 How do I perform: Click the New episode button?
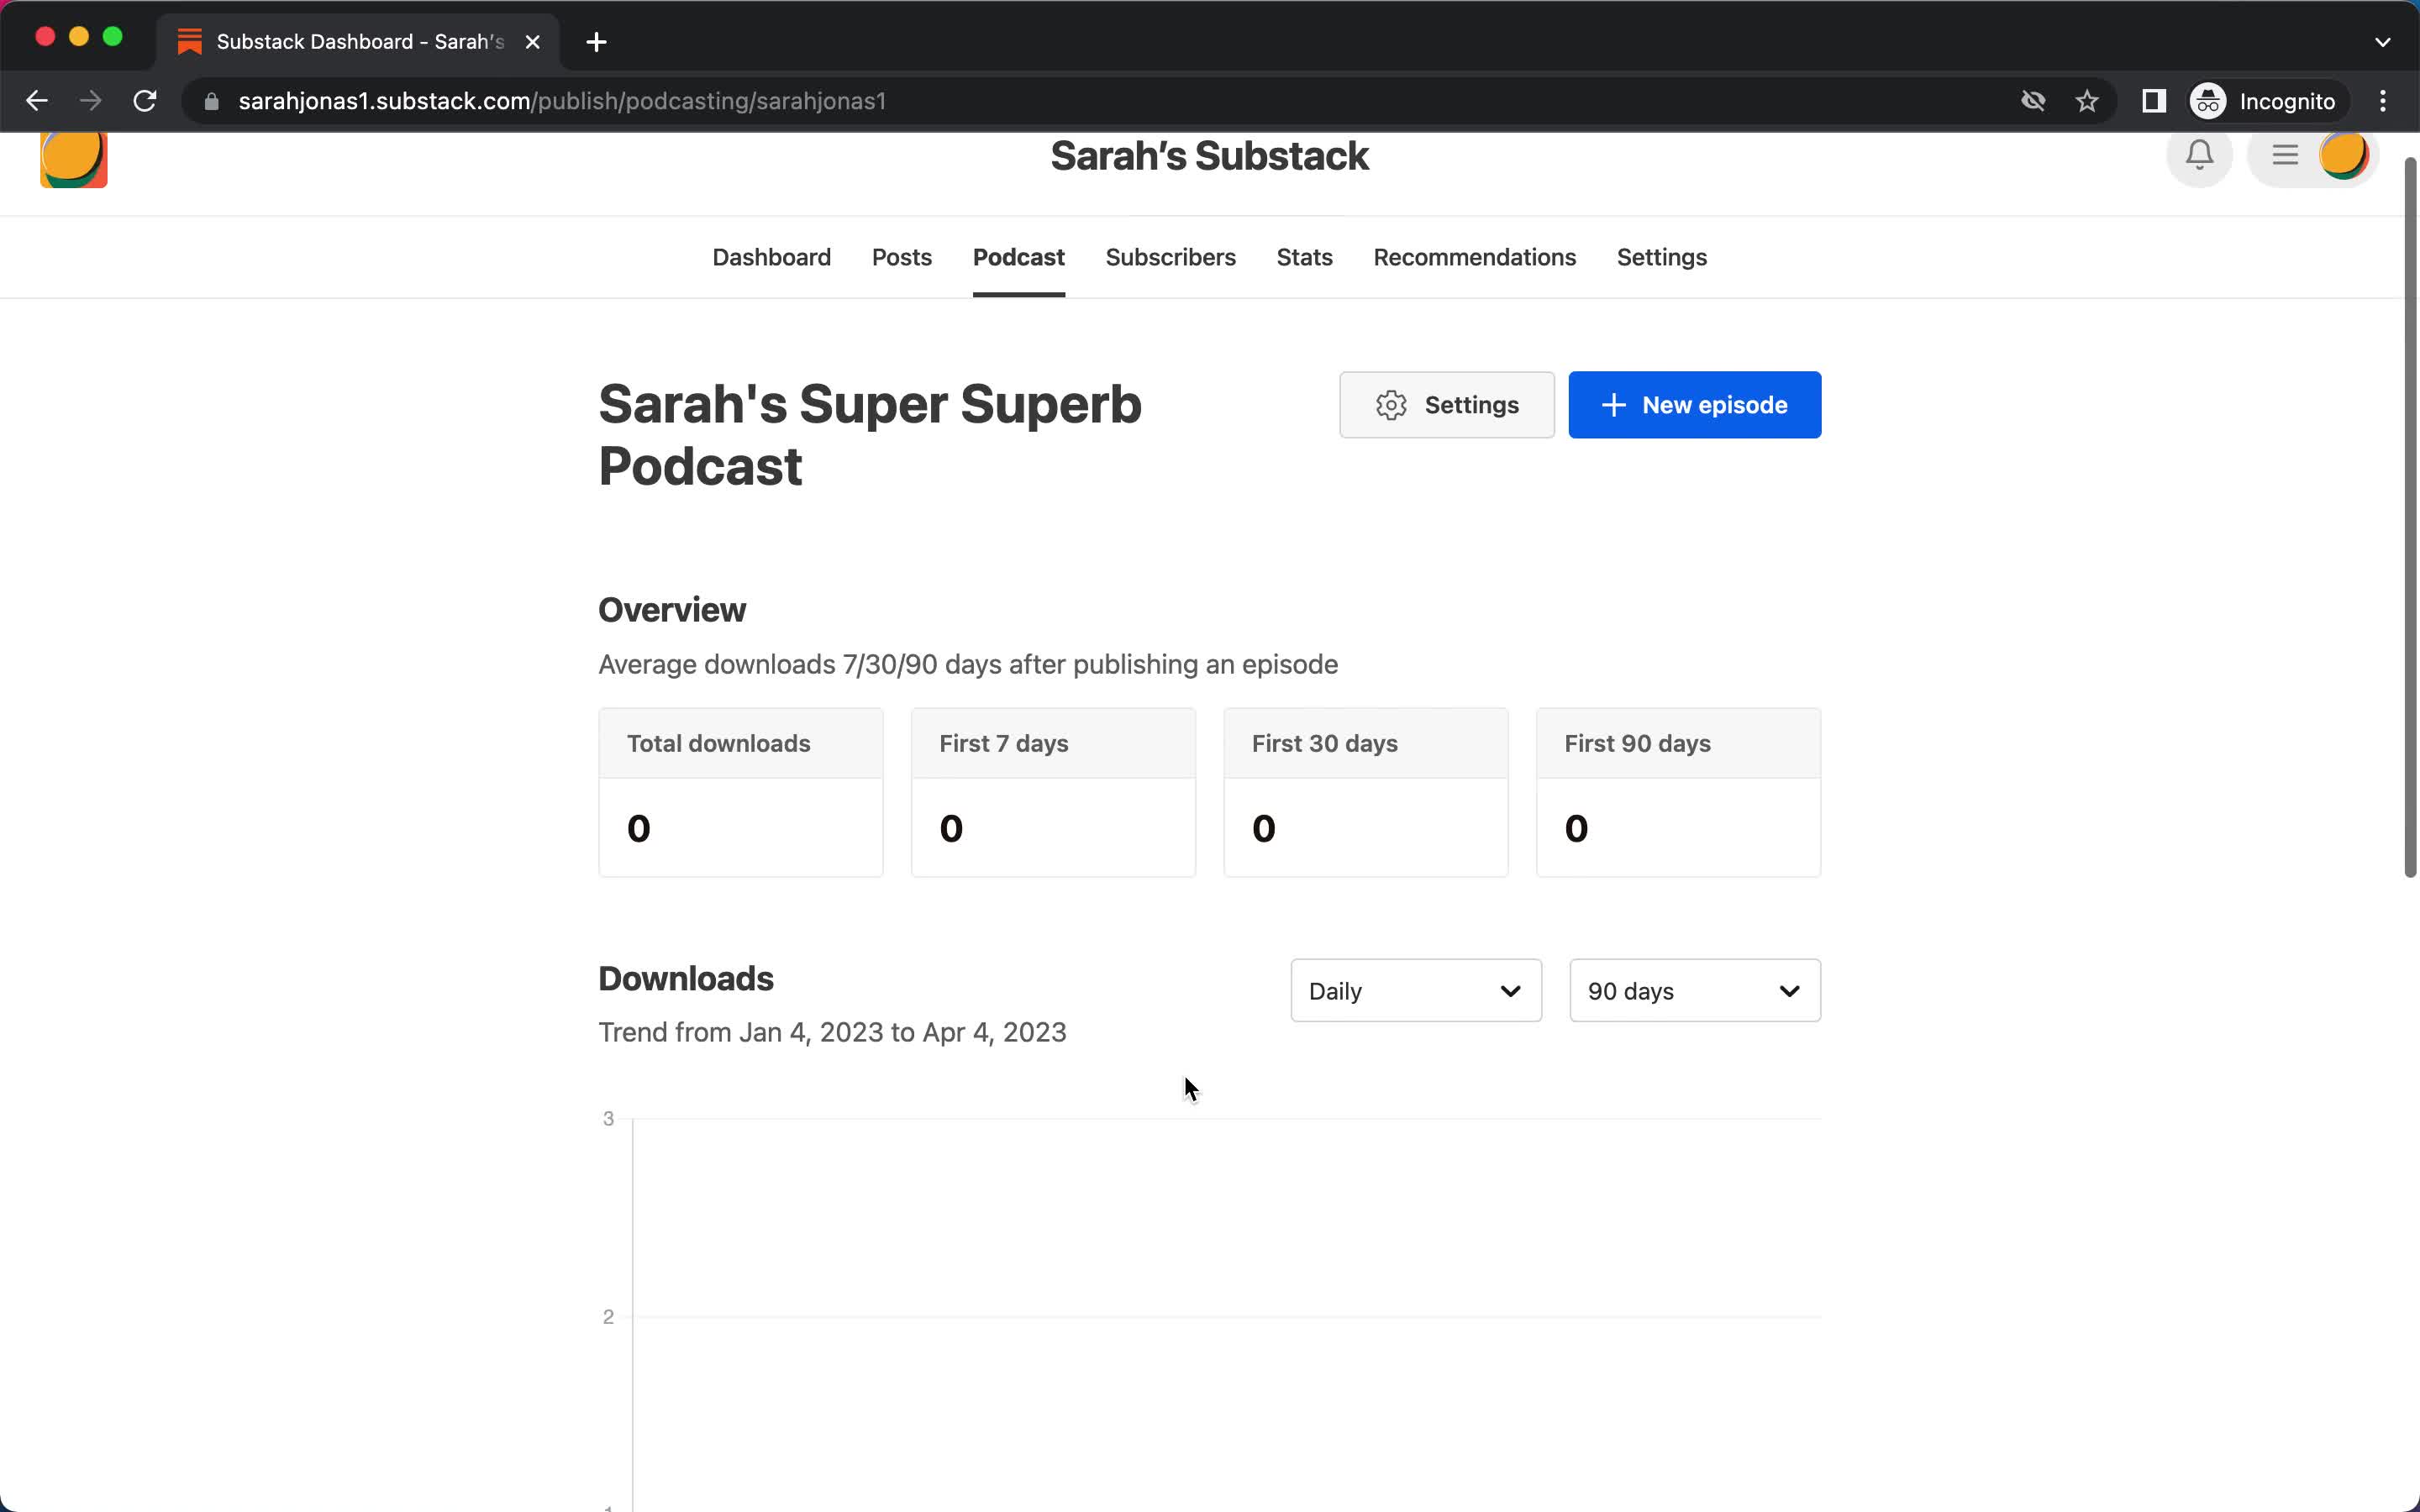point(1693,404)
